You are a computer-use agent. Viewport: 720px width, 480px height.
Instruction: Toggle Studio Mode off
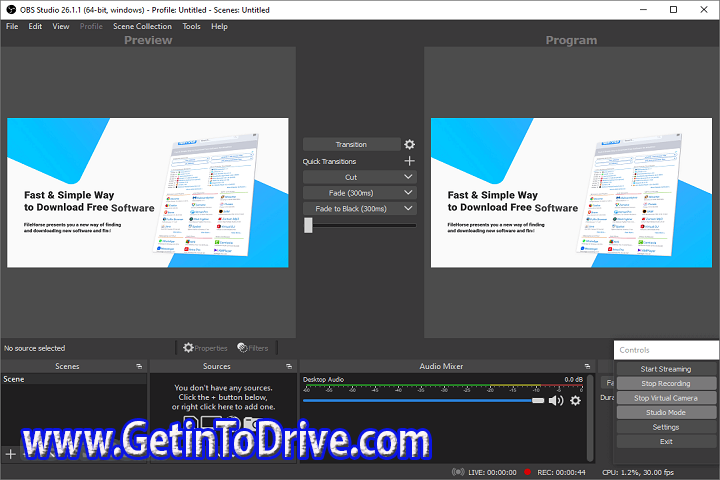(x=666, y=412)
